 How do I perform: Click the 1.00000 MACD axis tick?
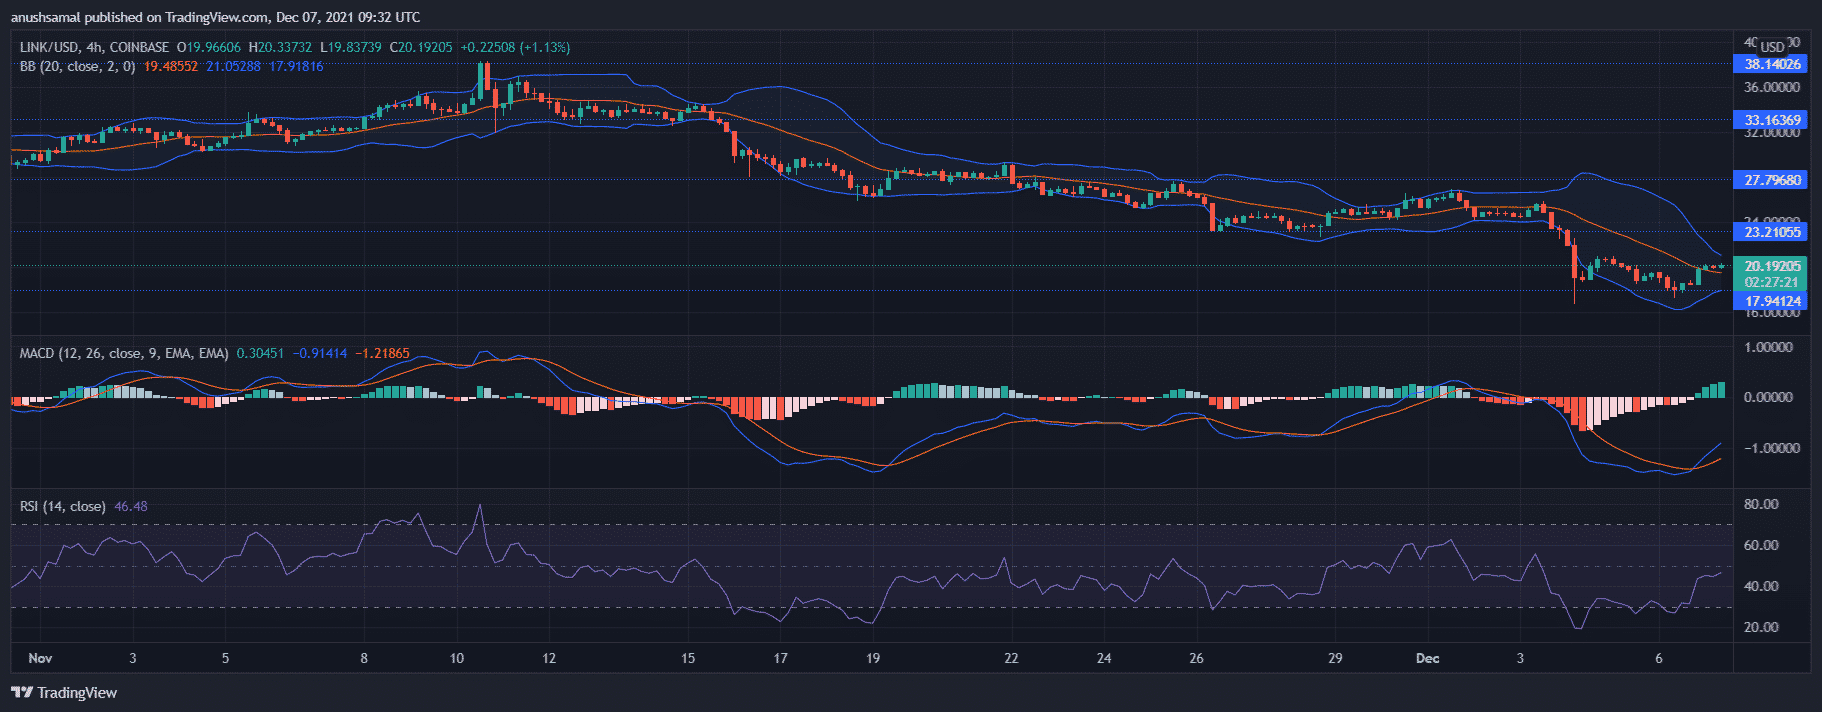[1767, 347]
